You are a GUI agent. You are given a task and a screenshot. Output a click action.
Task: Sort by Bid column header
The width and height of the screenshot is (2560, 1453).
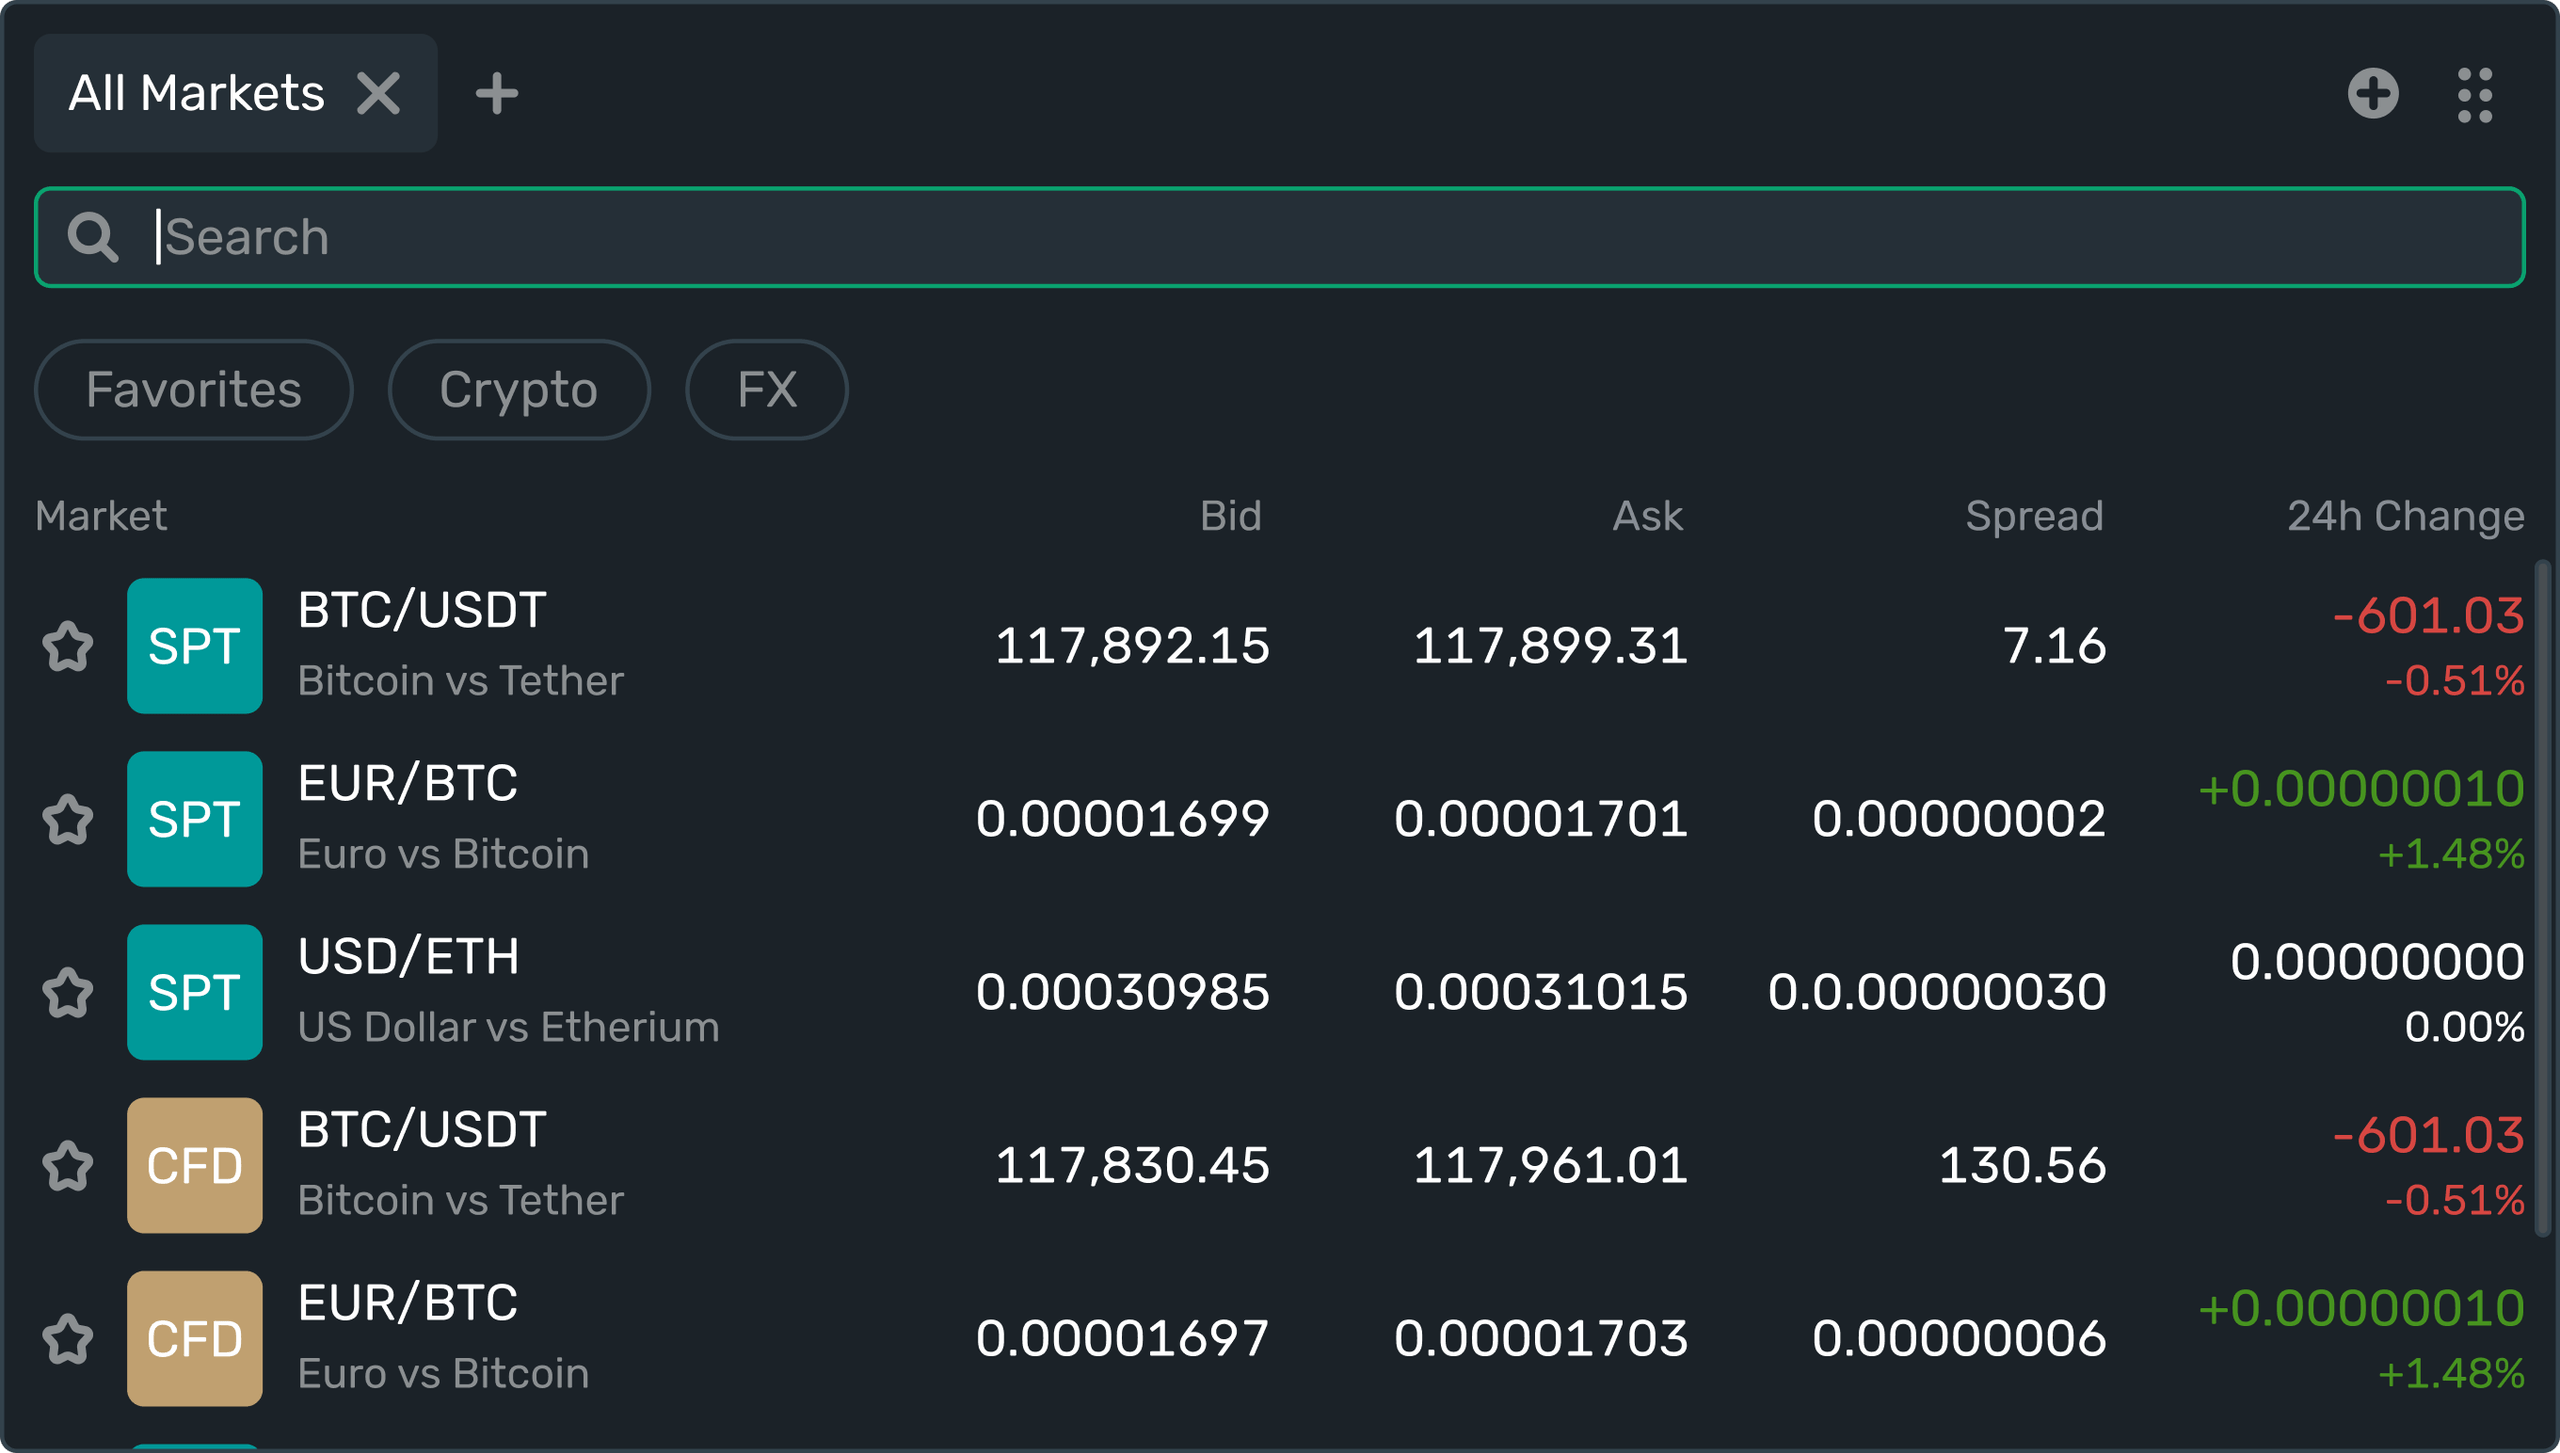pyautogui.click(x=1230, y=516)
